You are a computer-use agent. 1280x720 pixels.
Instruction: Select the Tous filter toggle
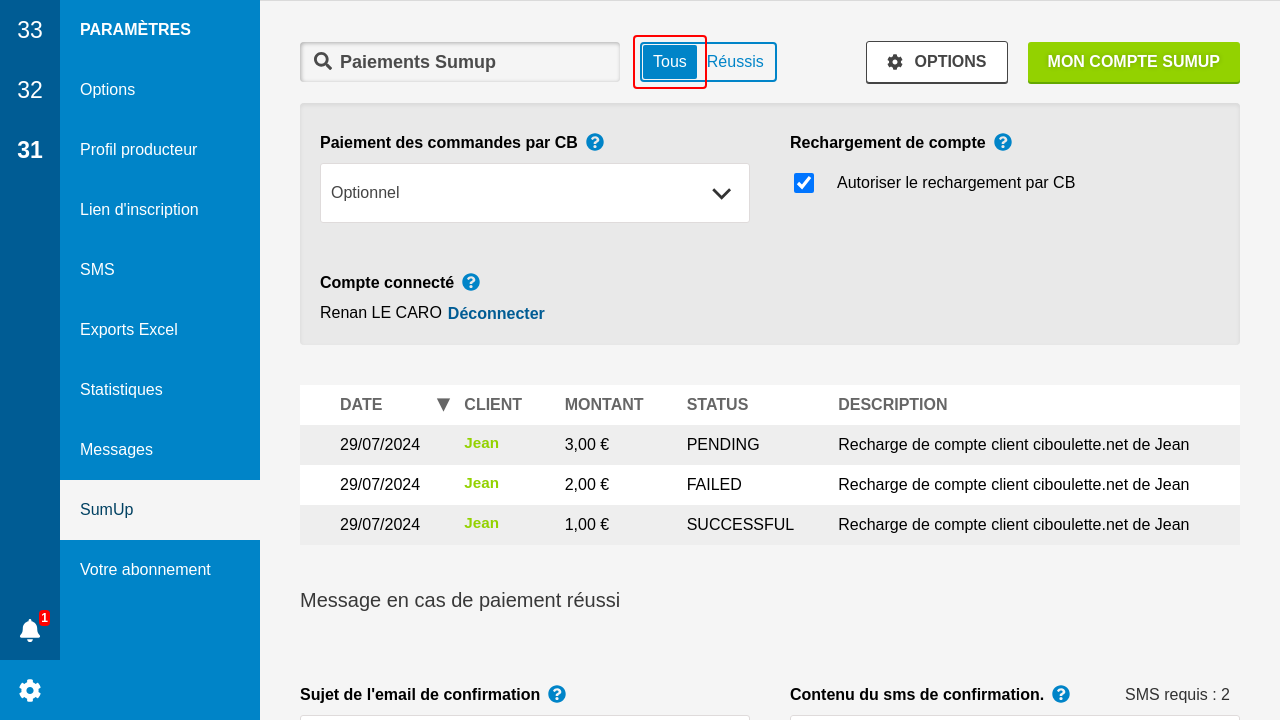(x=669, y=62)
